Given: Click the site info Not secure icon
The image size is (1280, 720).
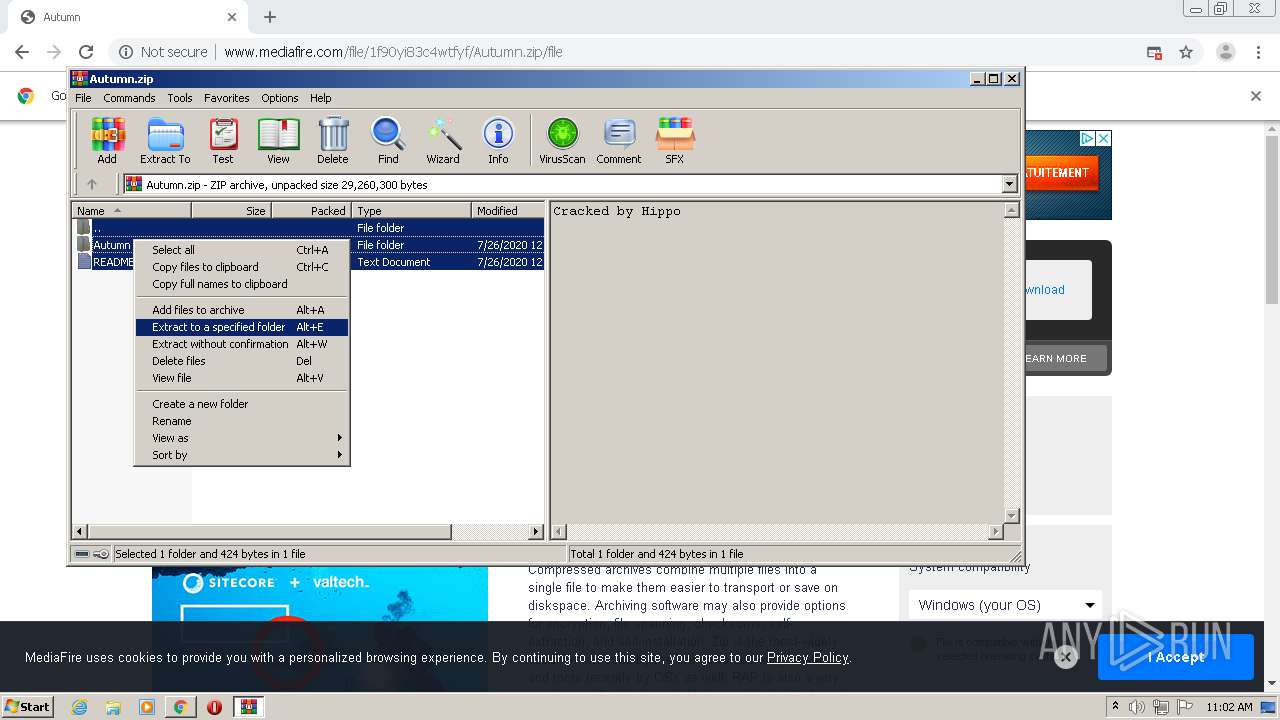Looking at the screenshot, I should pos(126,52).
